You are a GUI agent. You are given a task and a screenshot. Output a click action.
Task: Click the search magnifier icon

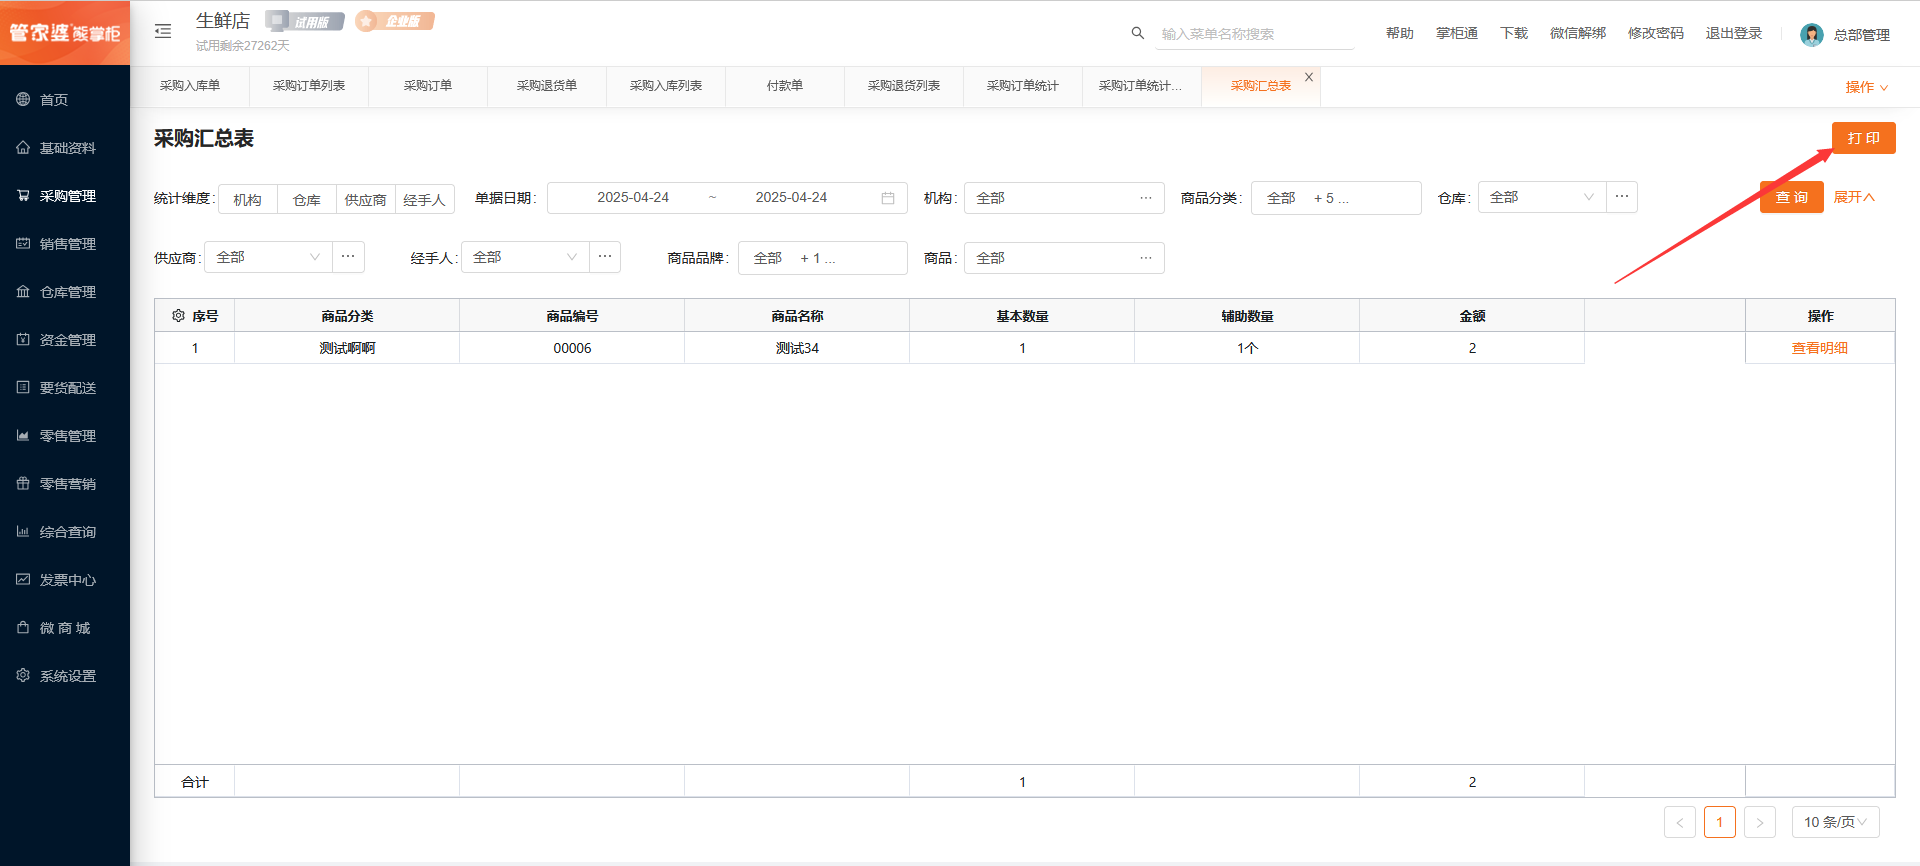click(x=1138, y=33)
